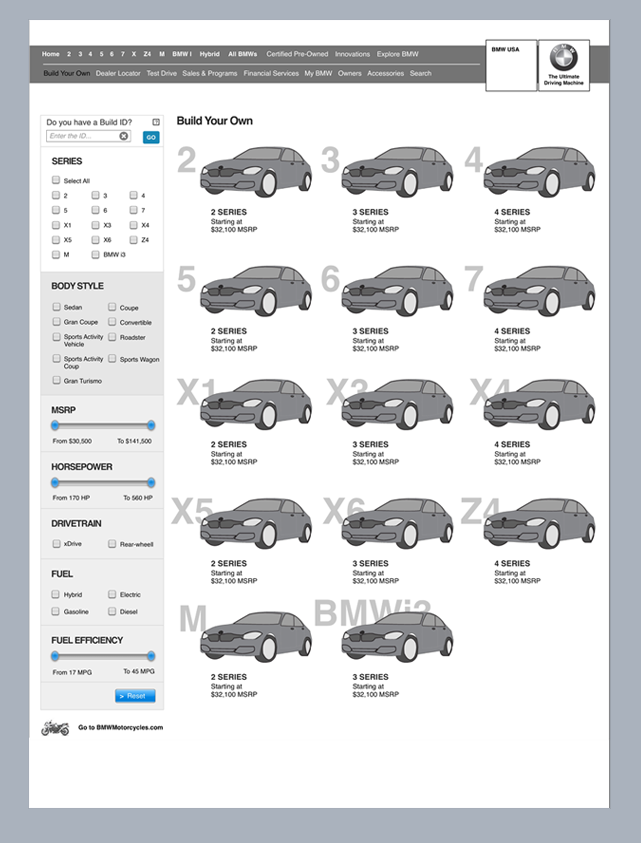
Task: Click the BMW roundel logo
Action: pyautogui.click(x=564, y=58)
